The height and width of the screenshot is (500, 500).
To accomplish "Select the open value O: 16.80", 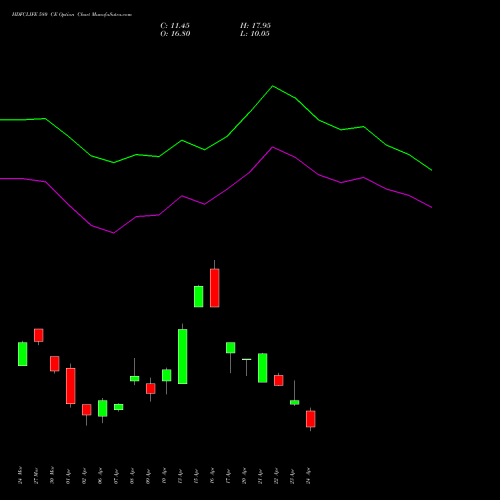I will [175, 34].
